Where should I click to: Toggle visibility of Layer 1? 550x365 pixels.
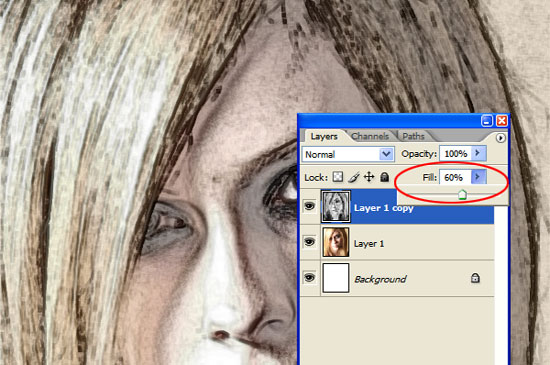pyautogui.click(x=309, y=242)
